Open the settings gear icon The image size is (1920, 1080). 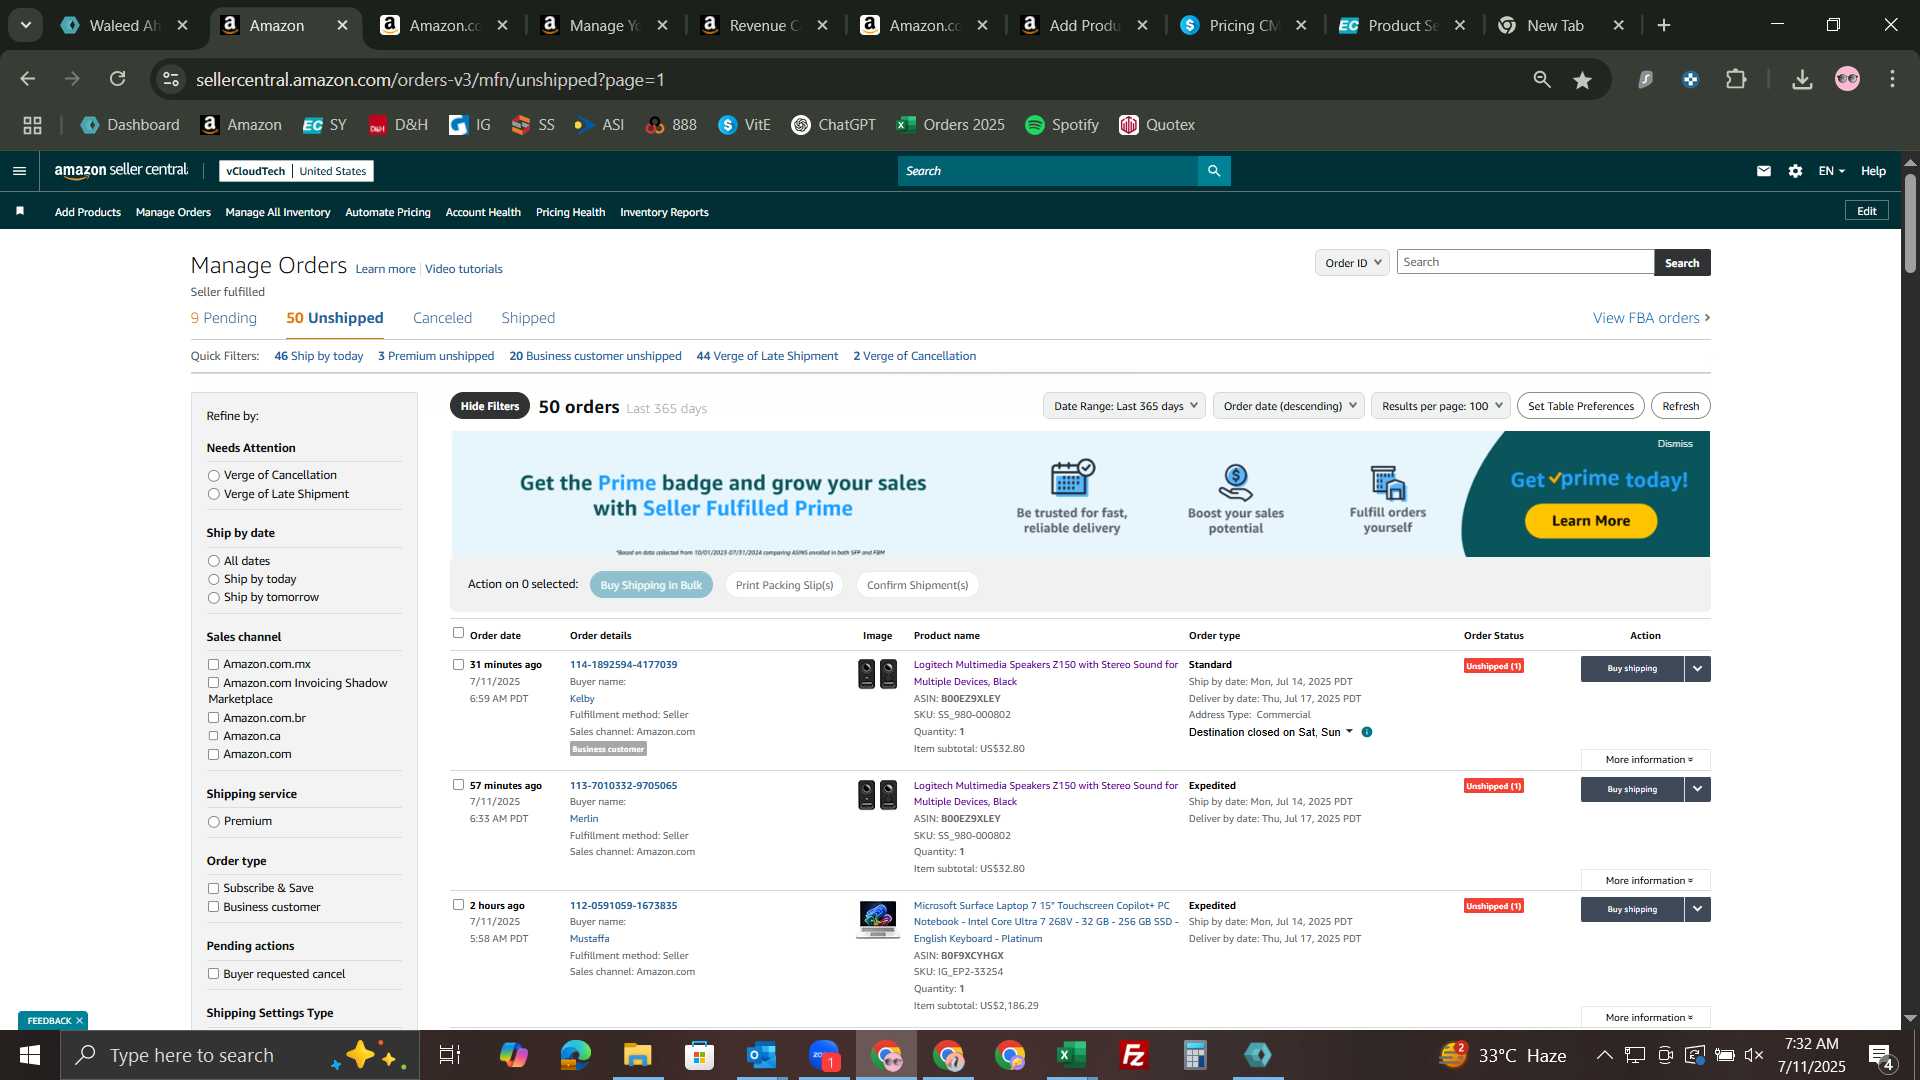(1796, 171)
